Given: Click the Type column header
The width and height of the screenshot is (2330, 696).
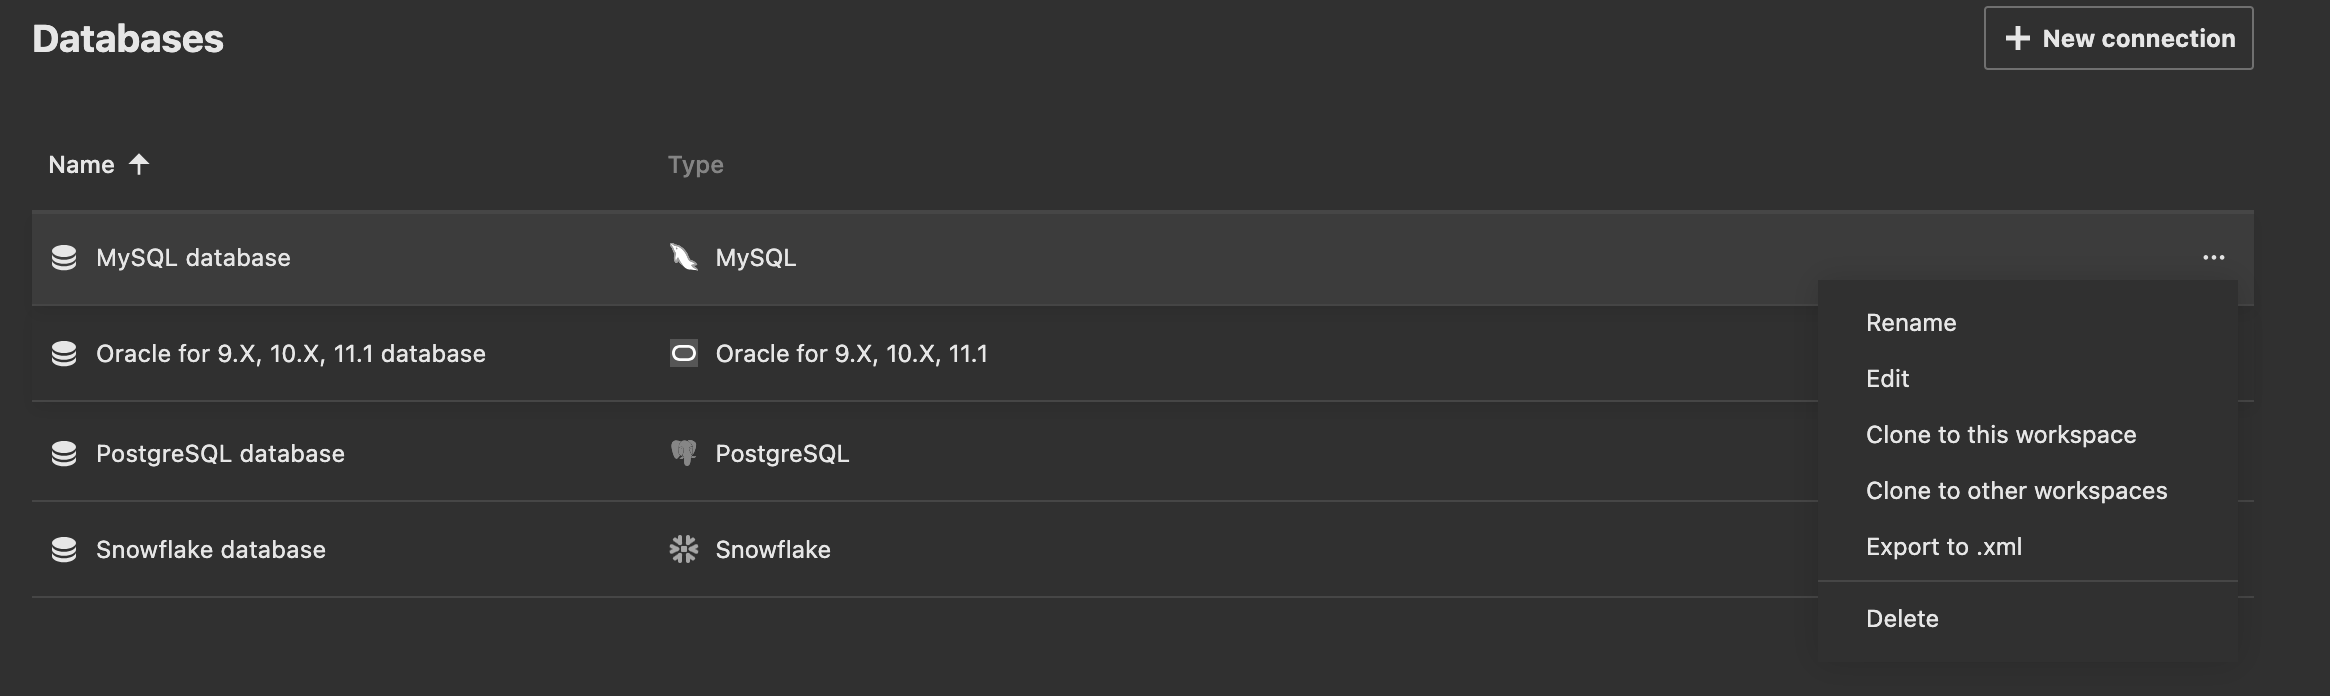Looking at the screenshot, I should click(x=695, y=163).
